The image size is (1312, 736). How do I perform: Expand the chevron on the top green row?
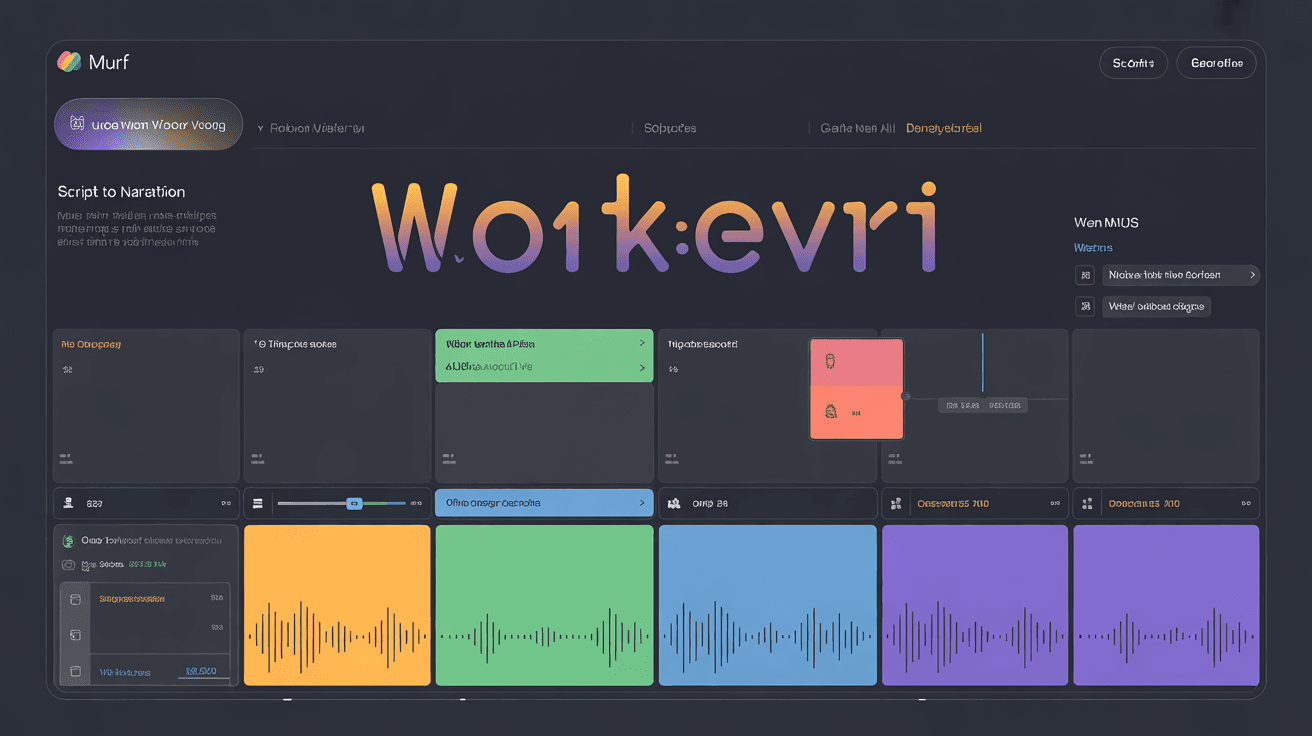[x=641, y=343]
